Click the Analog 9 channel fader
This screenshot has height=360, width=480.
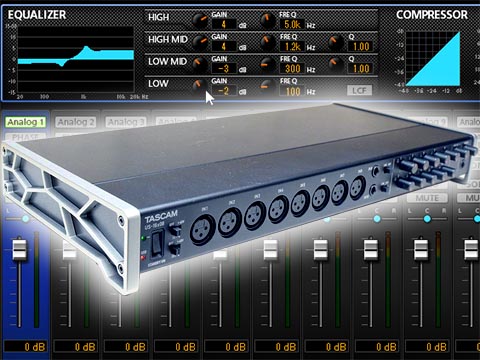coord(421,249)
